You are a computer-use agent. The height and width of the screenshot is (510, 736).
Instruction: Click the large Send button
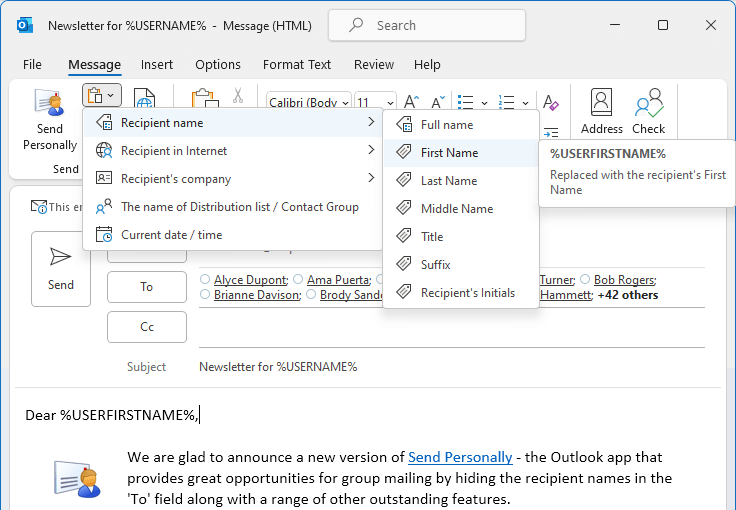tap(61, 269)
